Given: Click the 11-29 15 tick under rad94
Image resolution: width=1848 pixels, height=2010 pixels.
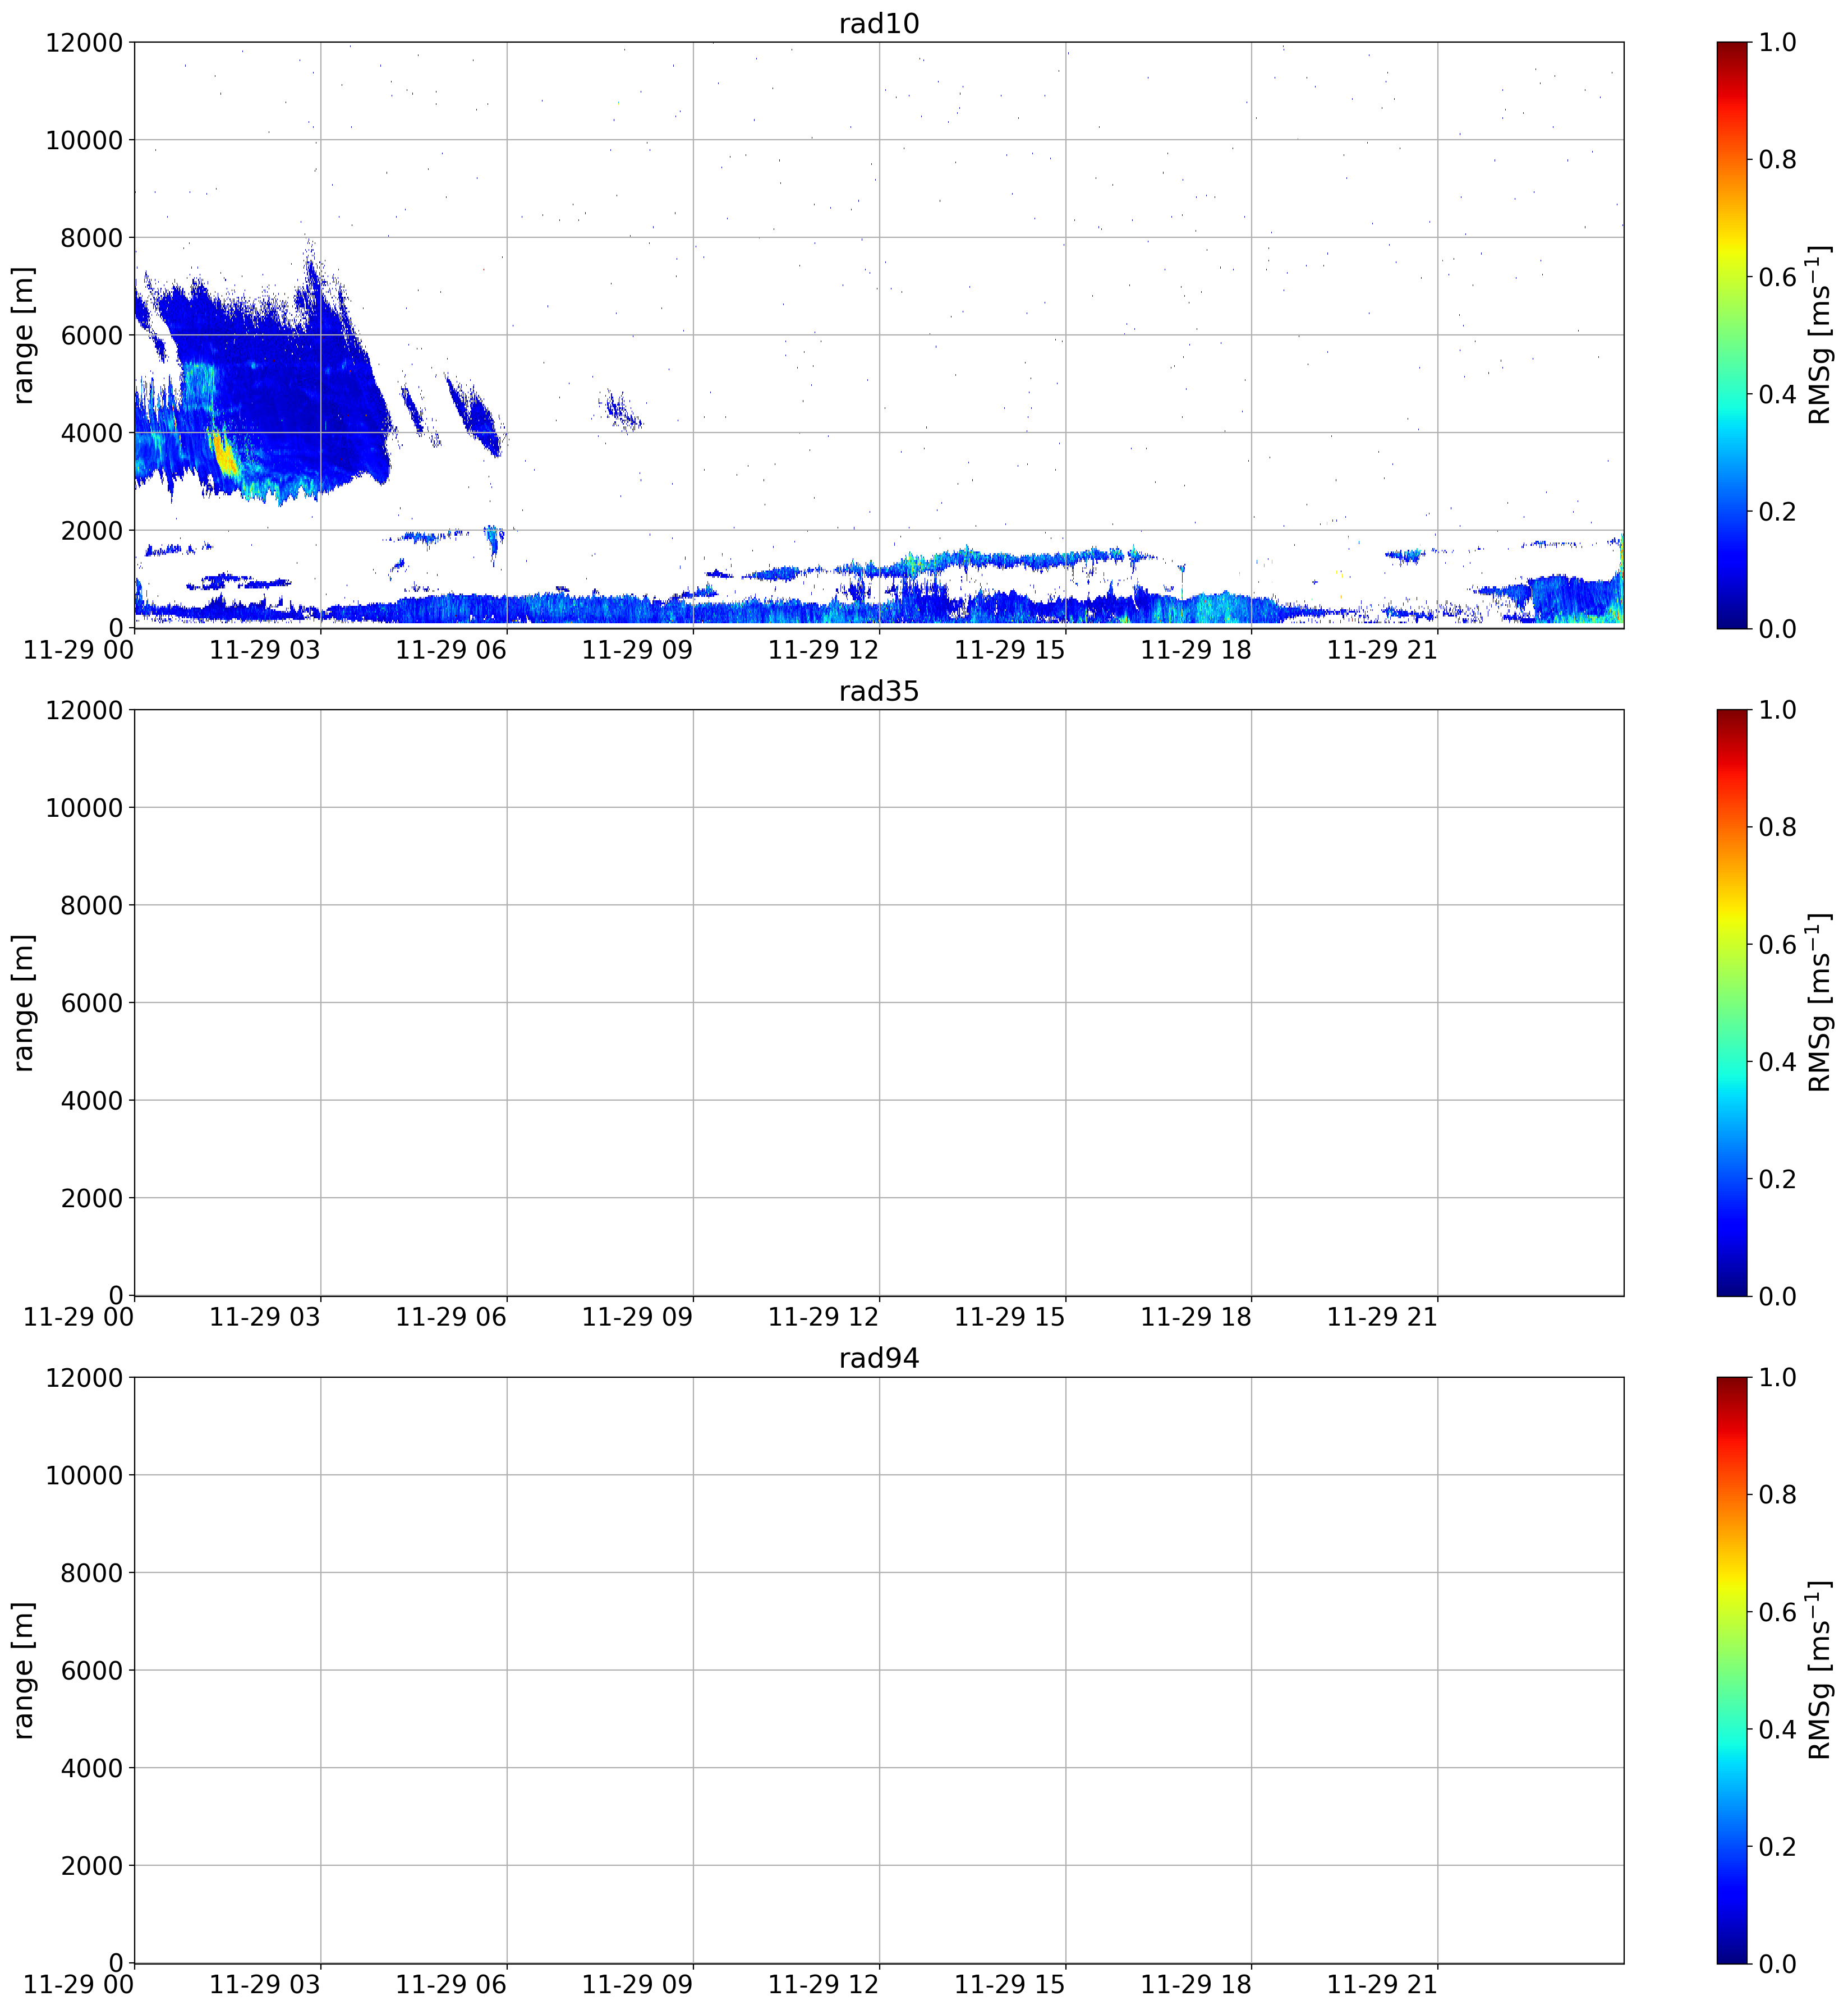Looking at the screenshot, I should pos(1010,1985).
